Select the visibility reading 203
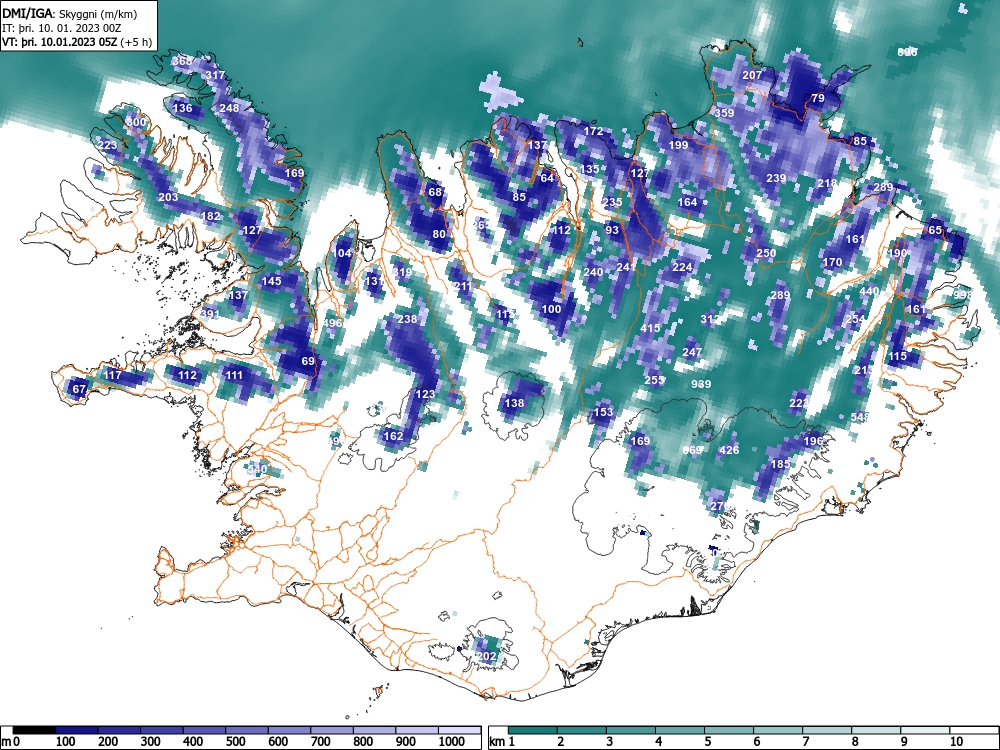This screenshot has width=1000, height=750. (x=168, y=197)
